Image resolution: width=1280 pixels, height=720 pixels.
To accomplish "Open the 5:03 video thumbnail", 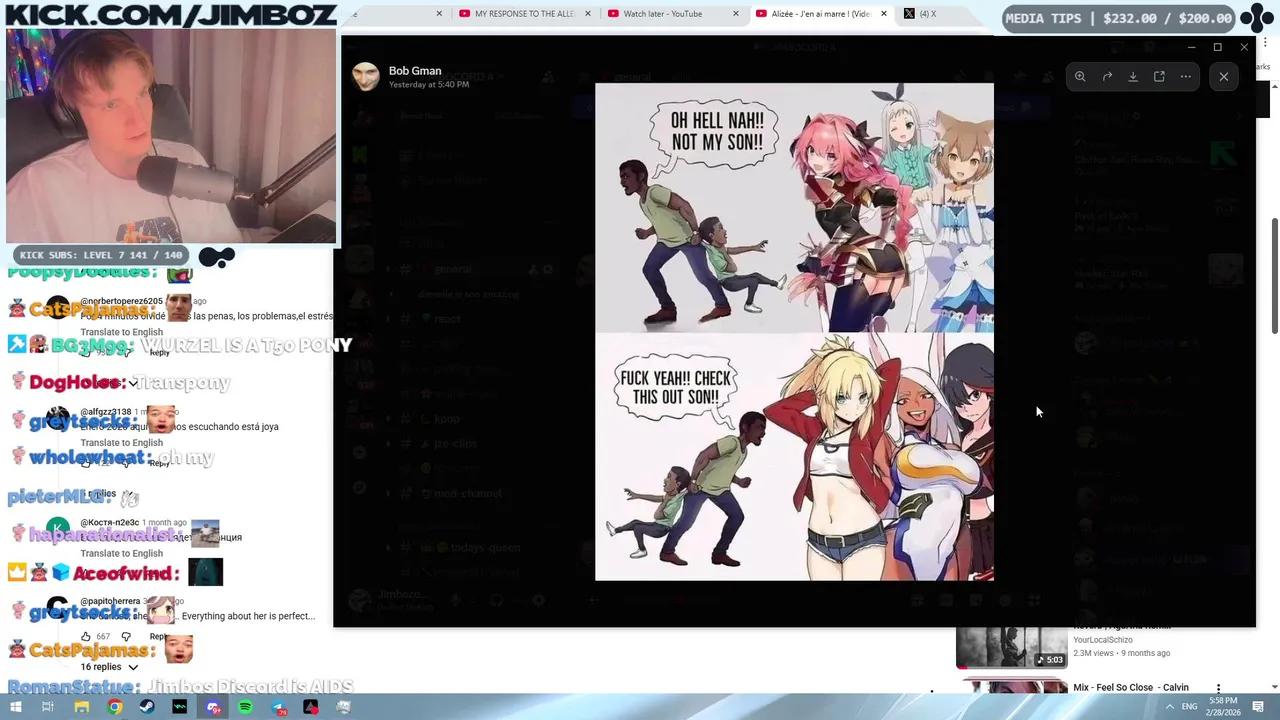I will [1011, 647].
